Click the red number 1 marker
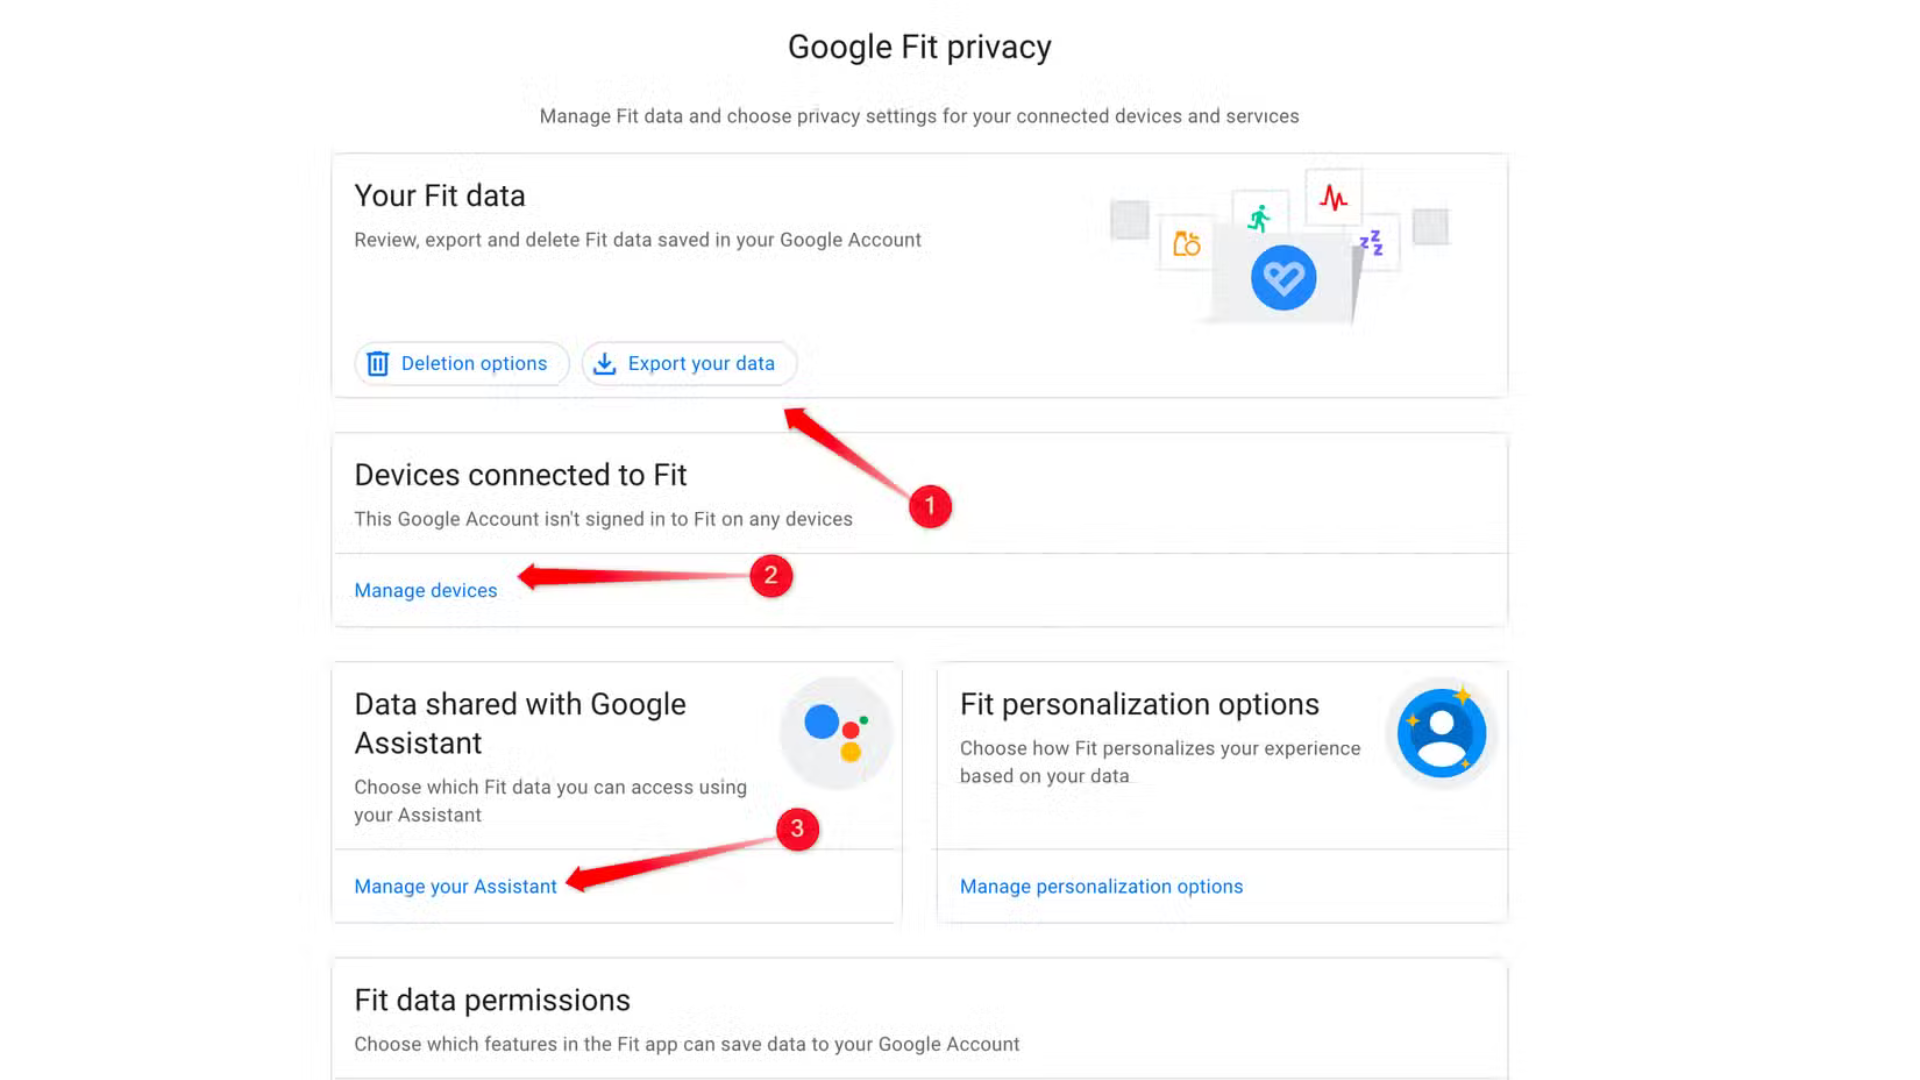The image size is (1920, 1080). 930,506
